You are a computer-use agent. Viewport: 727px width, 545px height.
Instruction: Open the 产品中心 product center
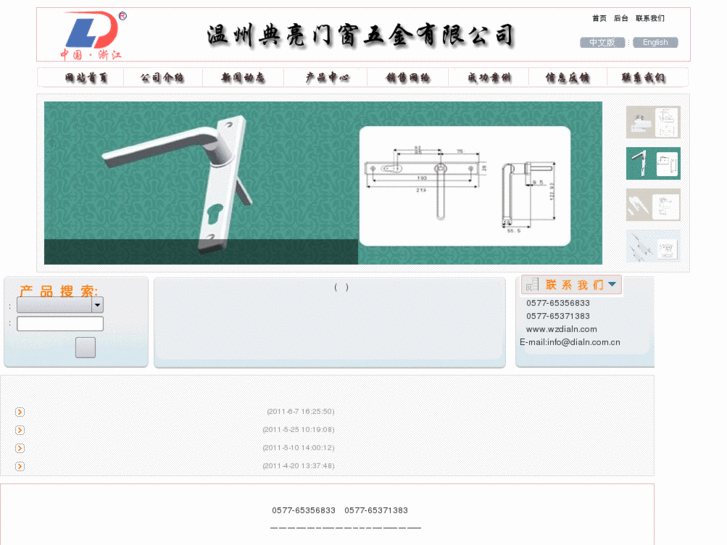327,77
